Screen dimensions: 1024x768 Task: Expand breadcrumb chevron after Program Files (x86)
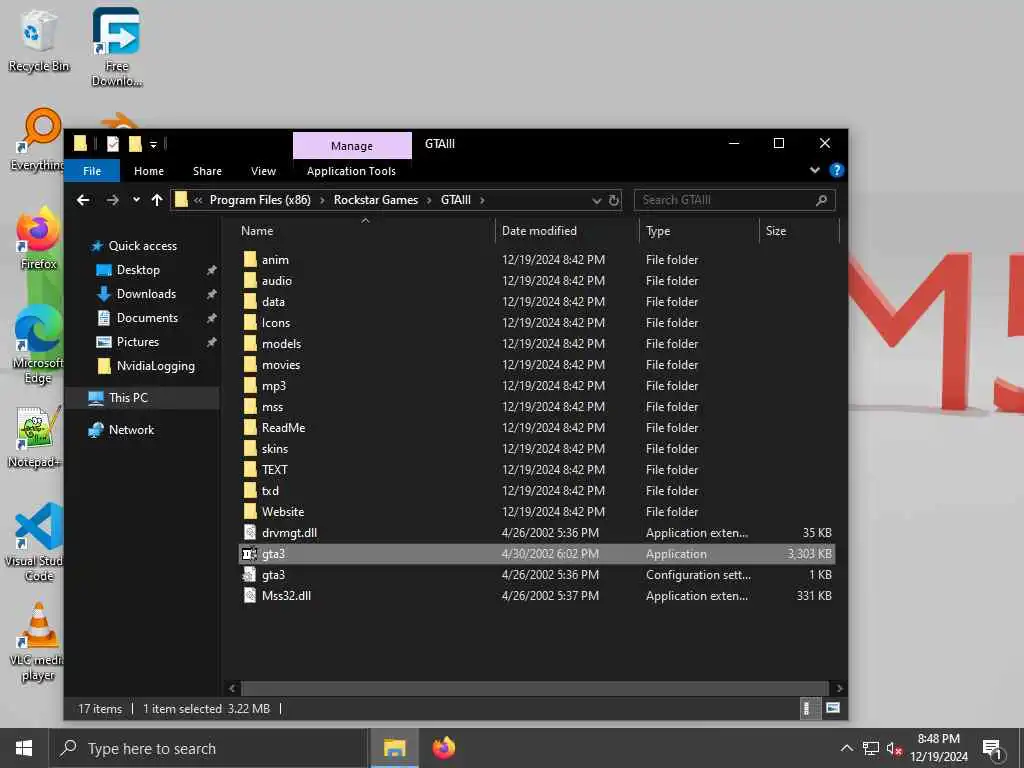click(322, 200)
